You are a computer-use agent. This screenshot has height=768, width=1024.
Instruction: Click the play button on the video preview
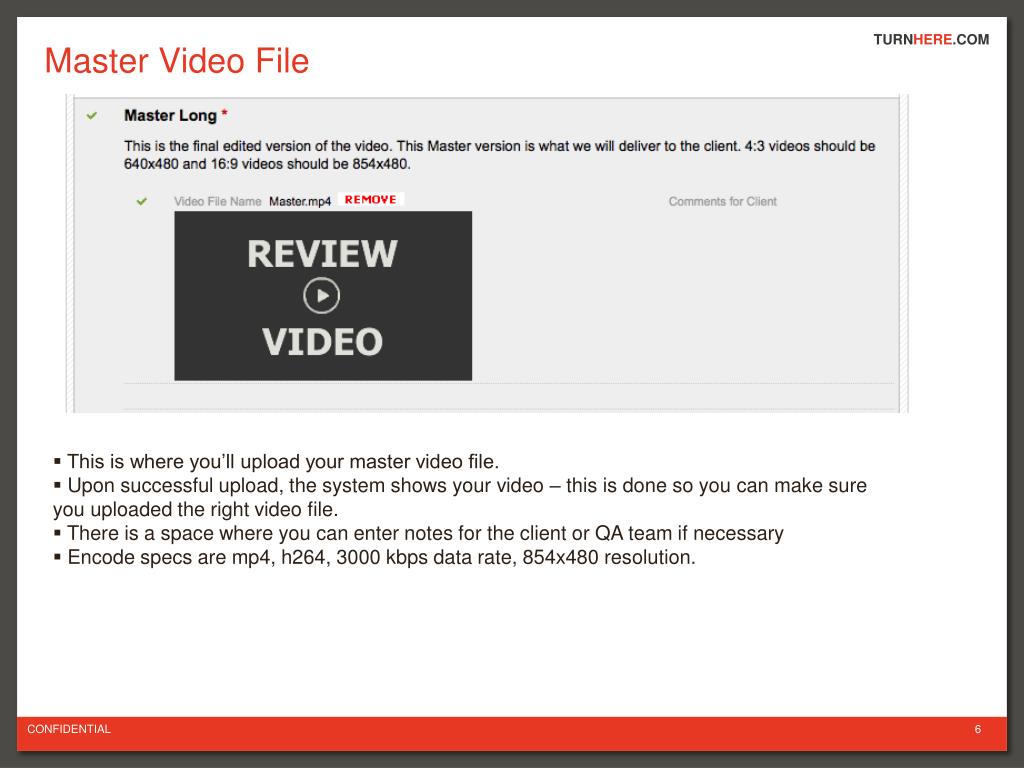click(x=321, y=296)
